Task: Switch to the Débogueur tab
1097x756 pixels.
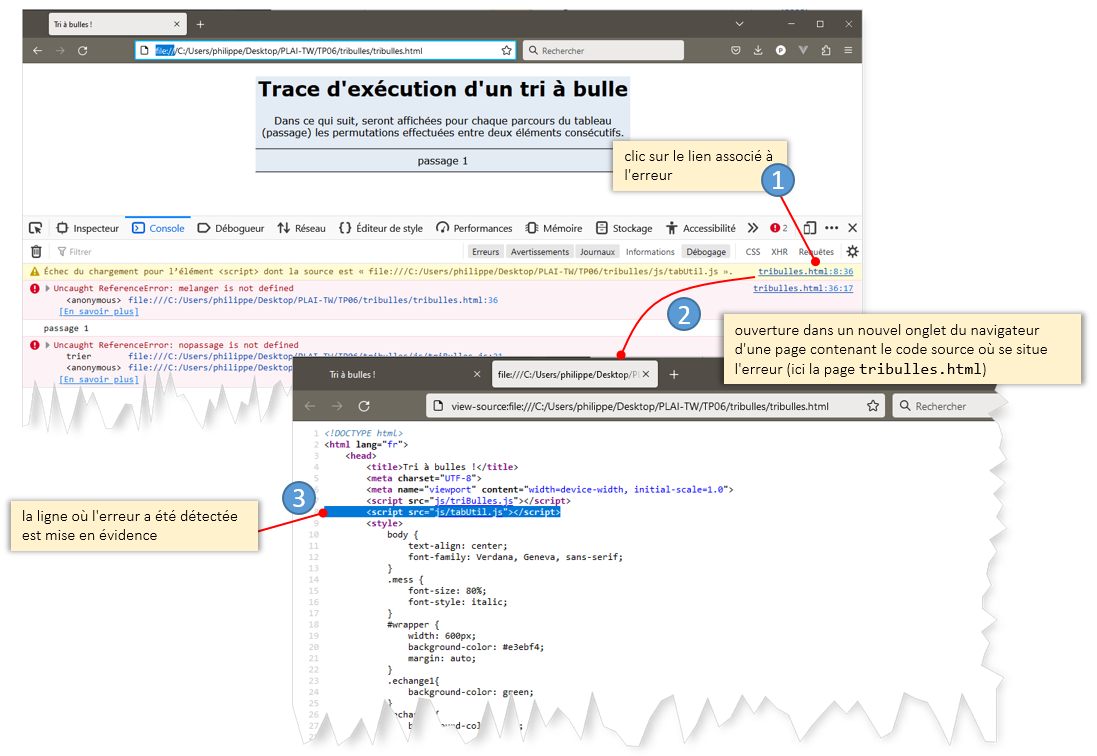Action: pyautogui.click(x=232, y=228)
